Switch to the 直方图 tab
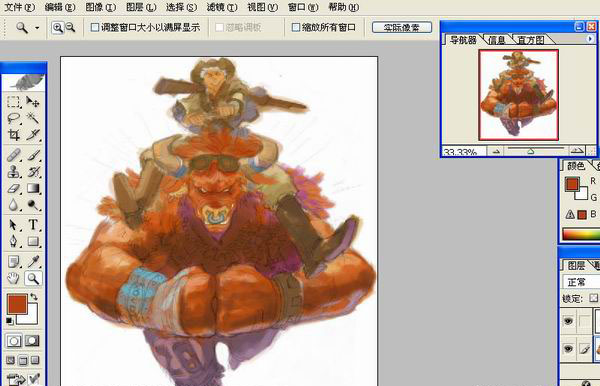 530,40
